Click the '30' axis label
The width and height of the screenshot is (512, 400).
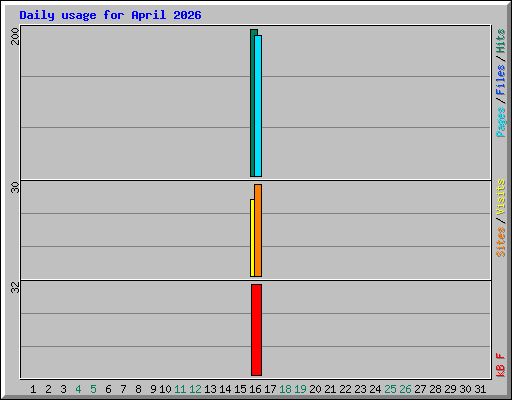tap(15, 187)
